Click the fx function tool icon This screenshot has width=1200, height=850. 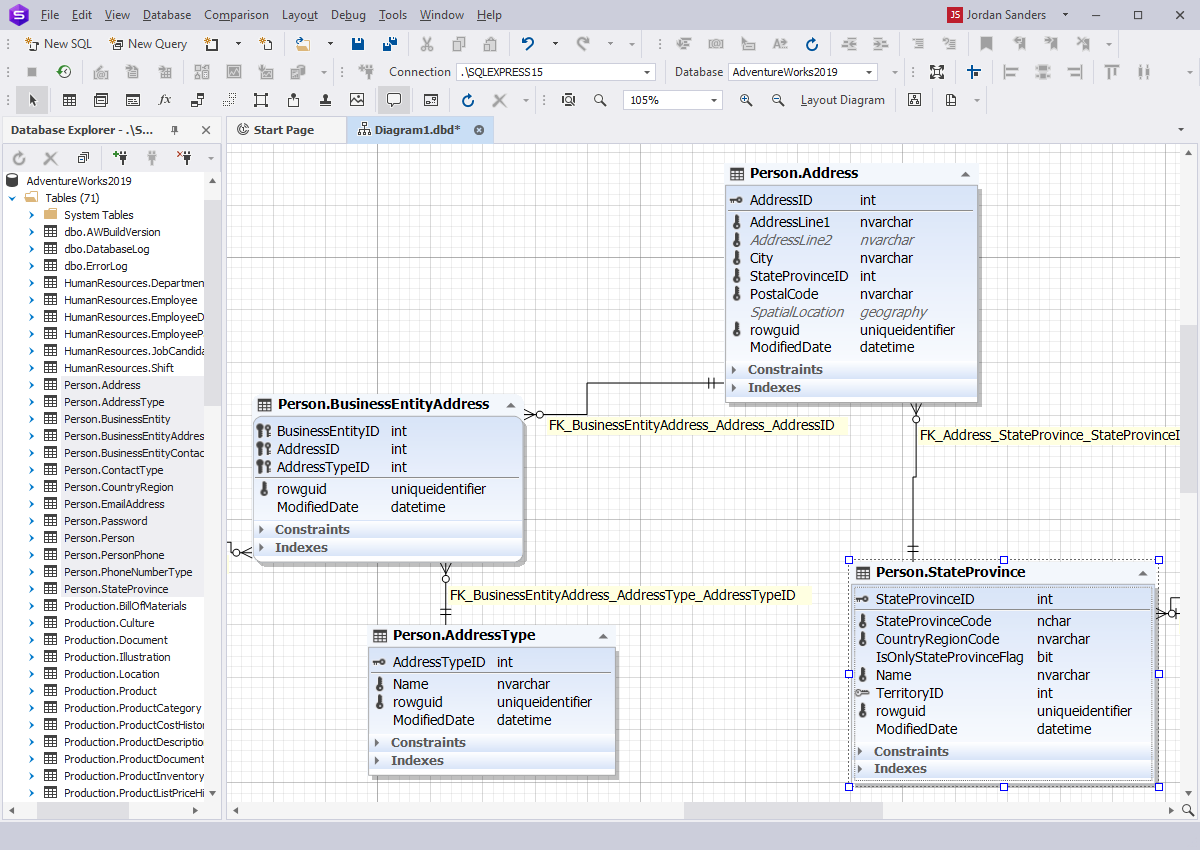[x=165, y=100]
